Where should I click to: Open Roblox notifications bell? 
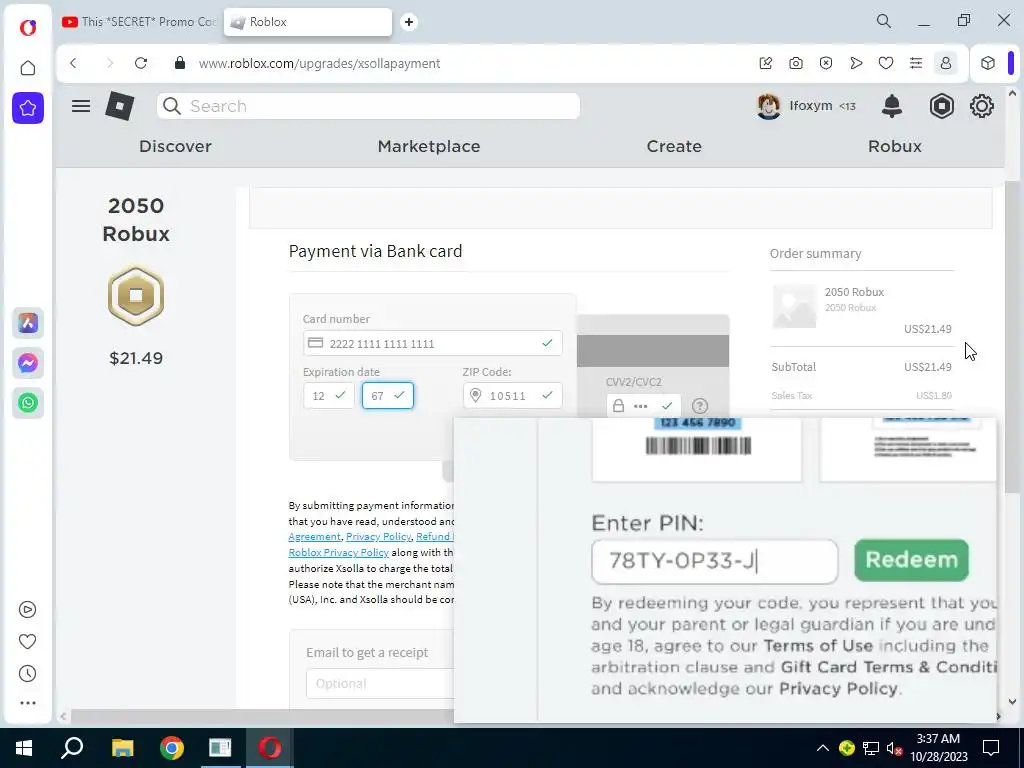point(891,106)
